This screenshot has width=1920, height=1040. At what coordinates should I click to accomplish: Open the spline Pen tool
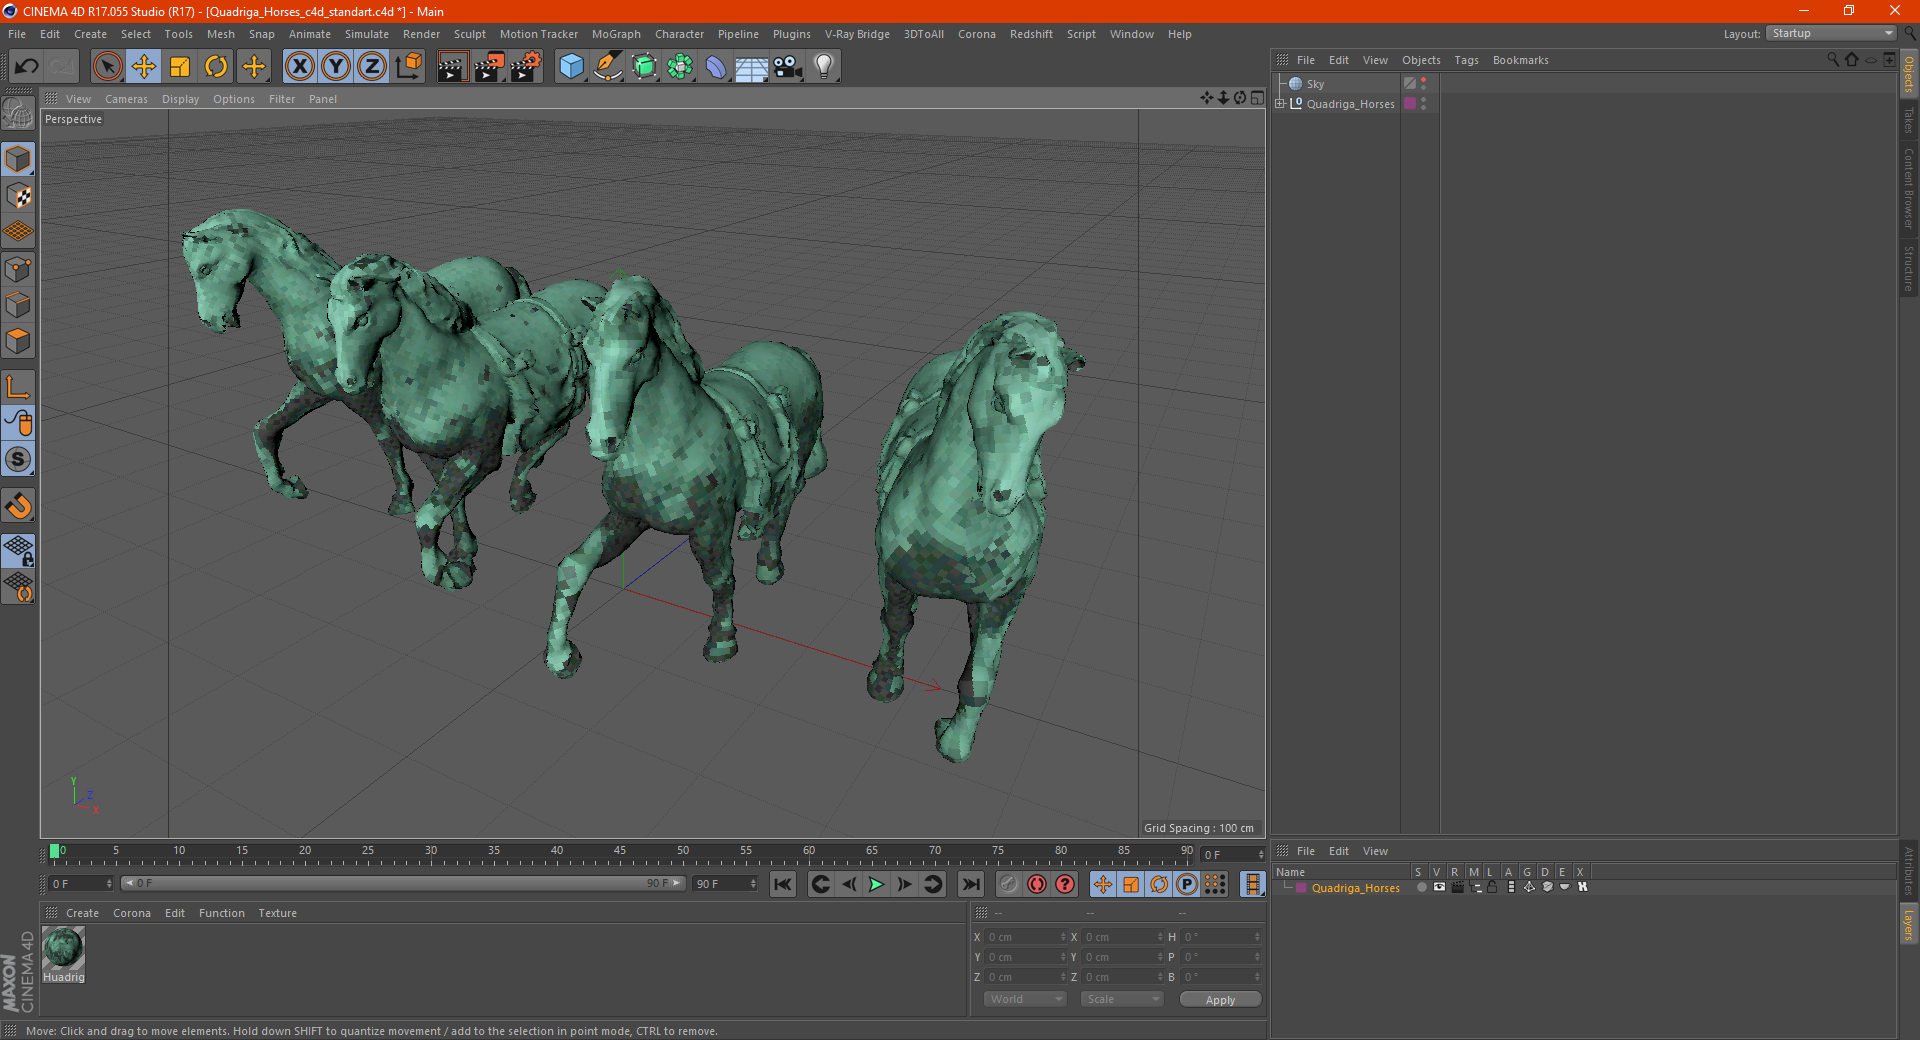[607, 67]
